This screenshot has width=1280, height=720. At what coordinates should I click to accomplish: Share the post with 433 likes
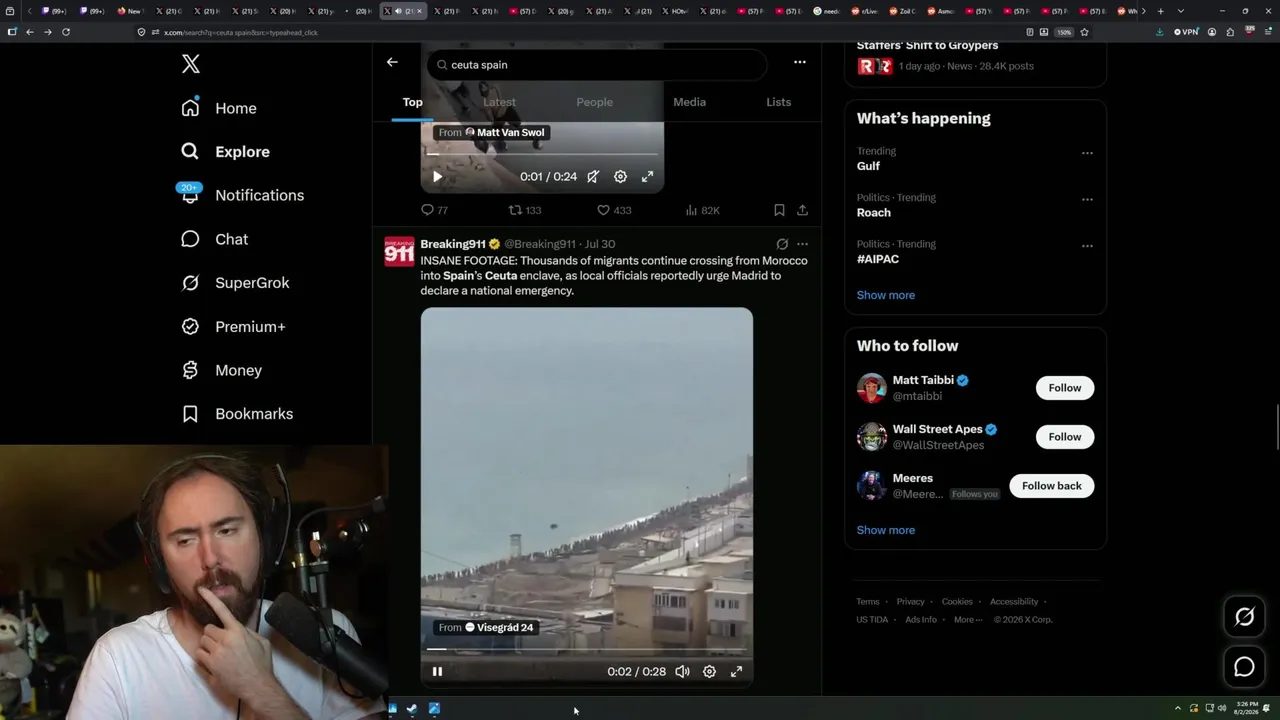802,210
